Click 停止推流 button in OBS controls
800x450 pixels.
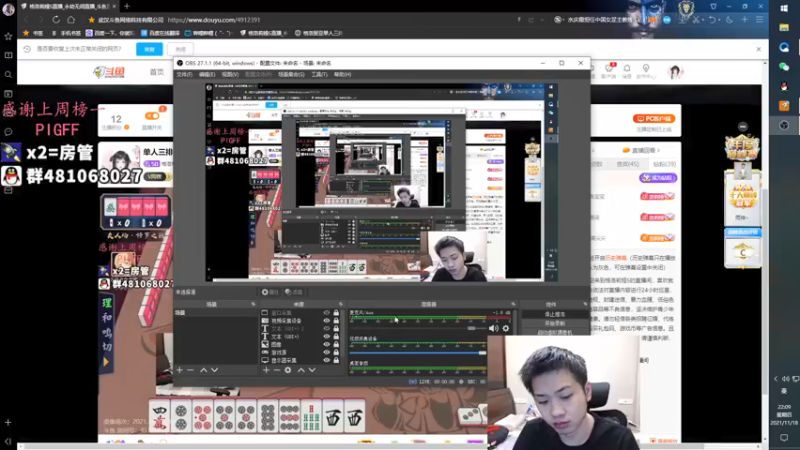(x=555, y=314)
